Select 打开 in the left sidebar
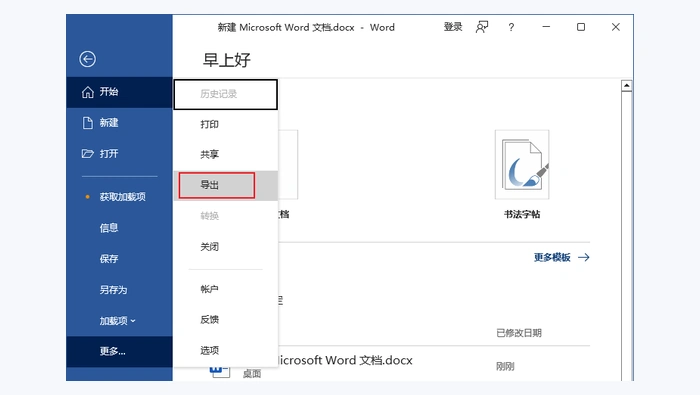700x395 pixels. coord(119,154)
